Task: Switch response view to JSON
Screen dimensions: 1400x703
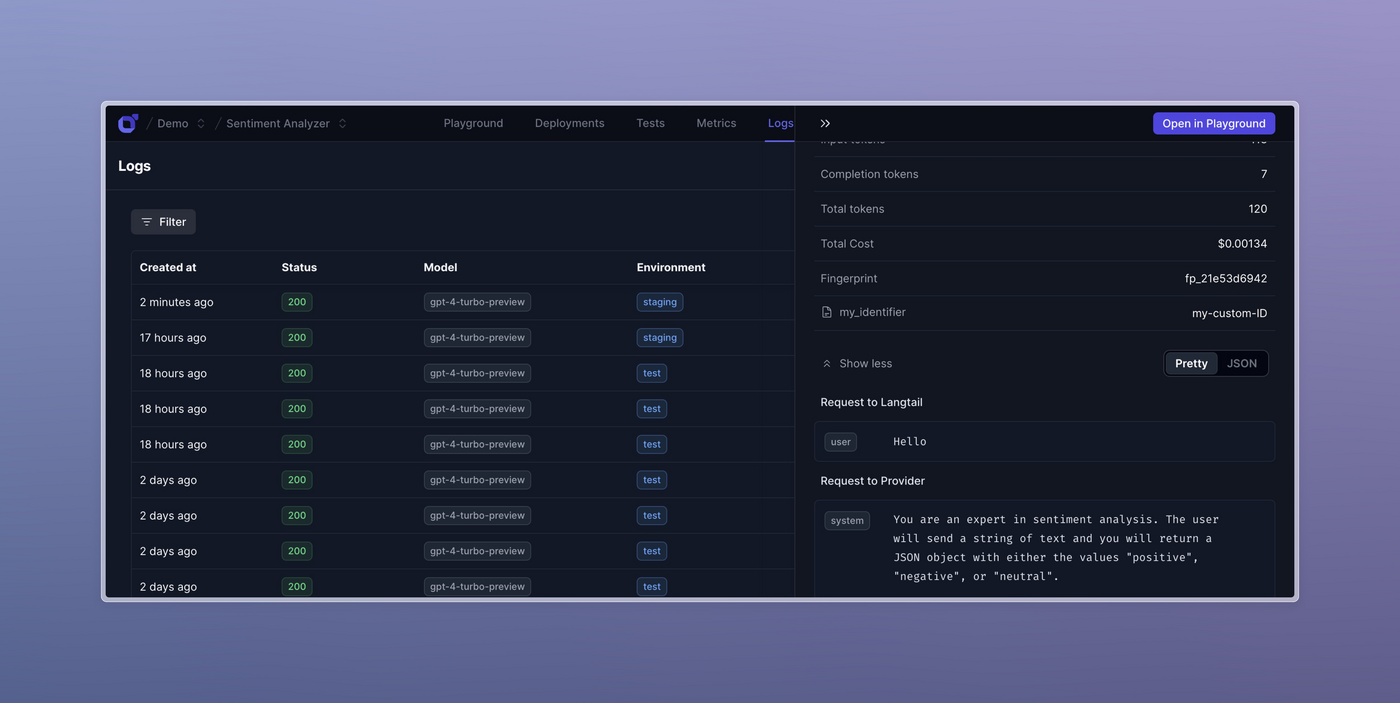Action: click(x=1241, y=363)
